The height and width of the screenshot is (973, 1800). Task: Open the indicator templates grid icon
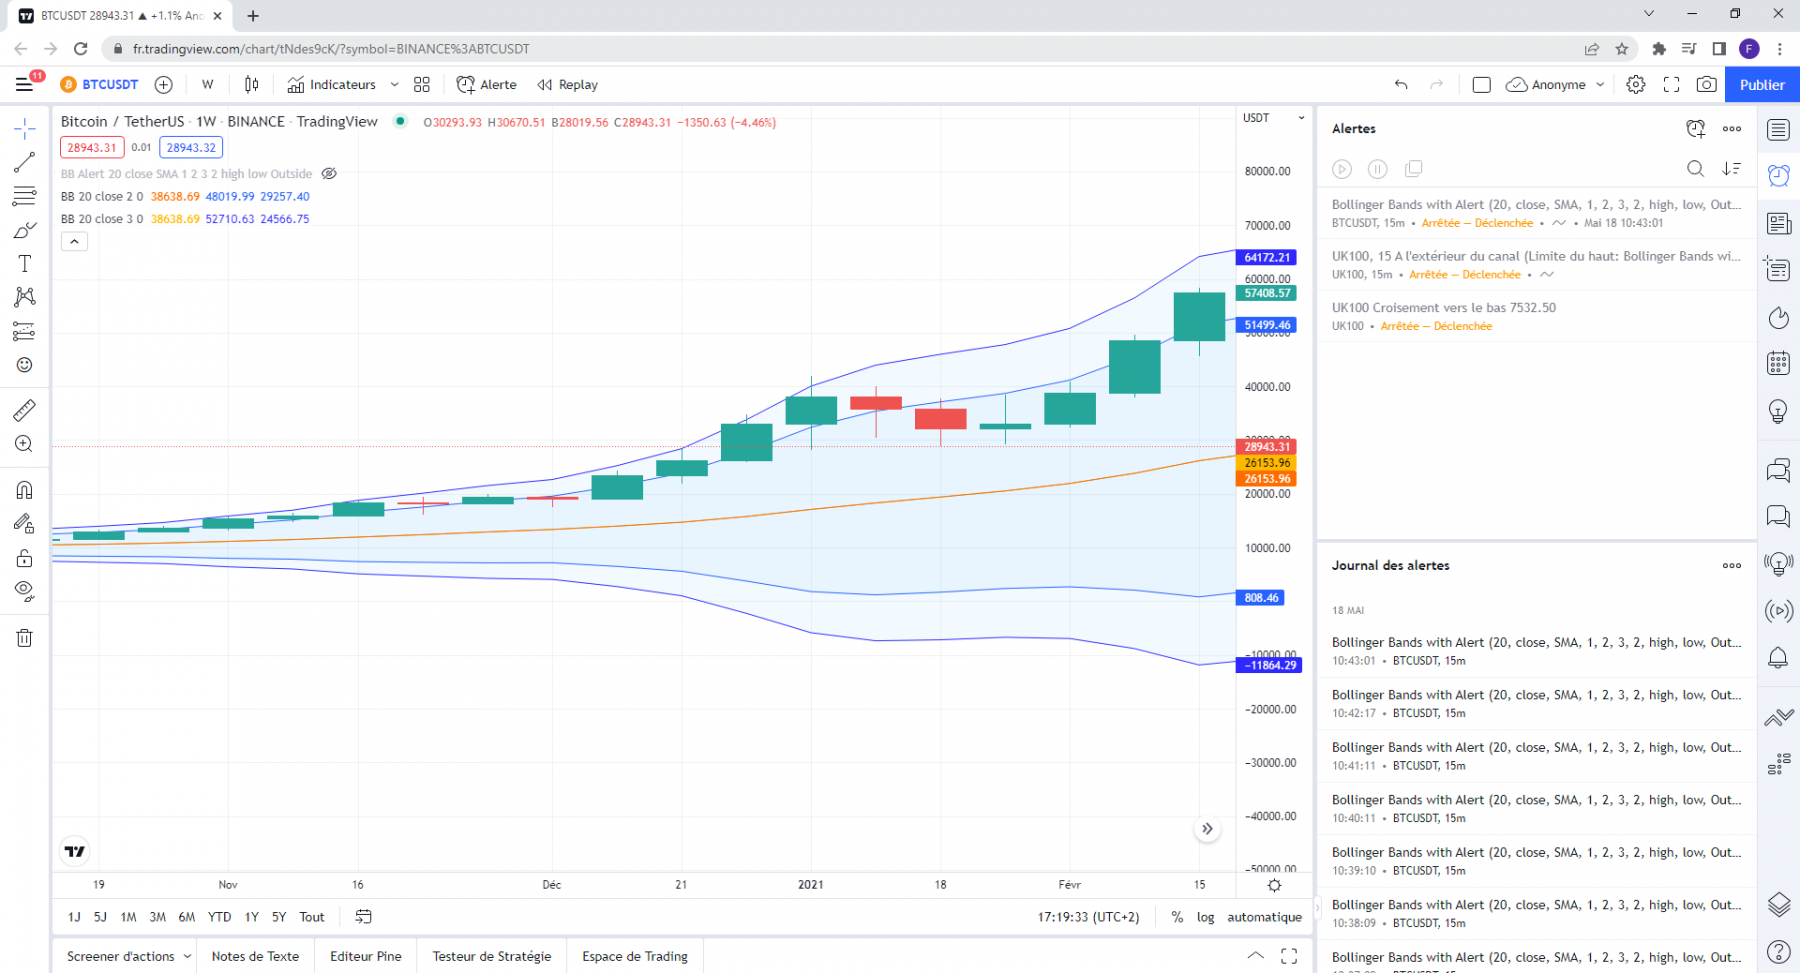tap(422, 85)
